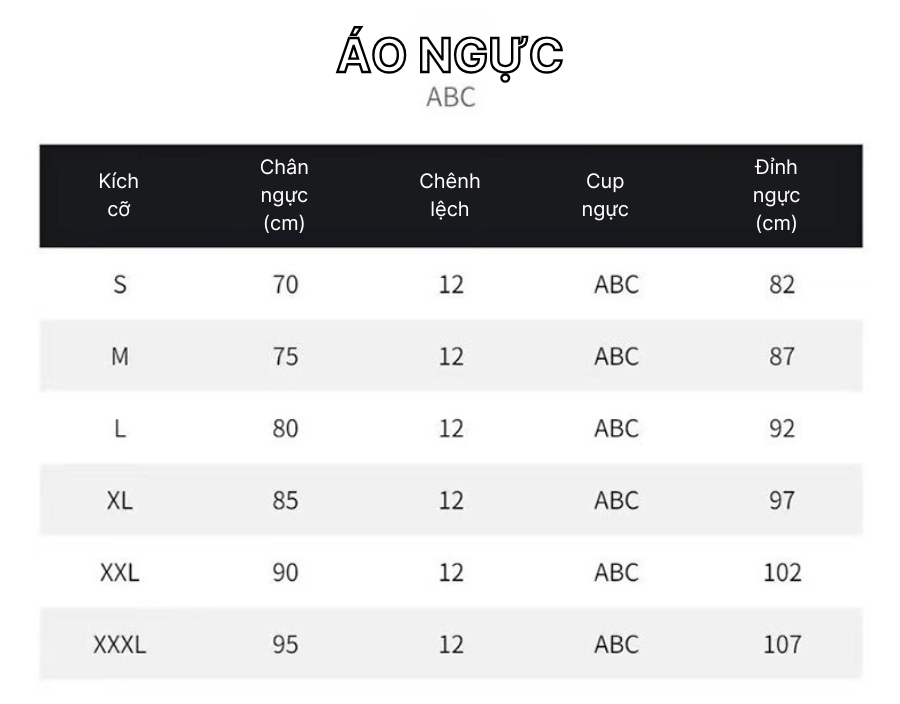The image size is (900, 704).
Task: Select the Đỉnh ngực (cm) column header
Action: pos(776,195)
